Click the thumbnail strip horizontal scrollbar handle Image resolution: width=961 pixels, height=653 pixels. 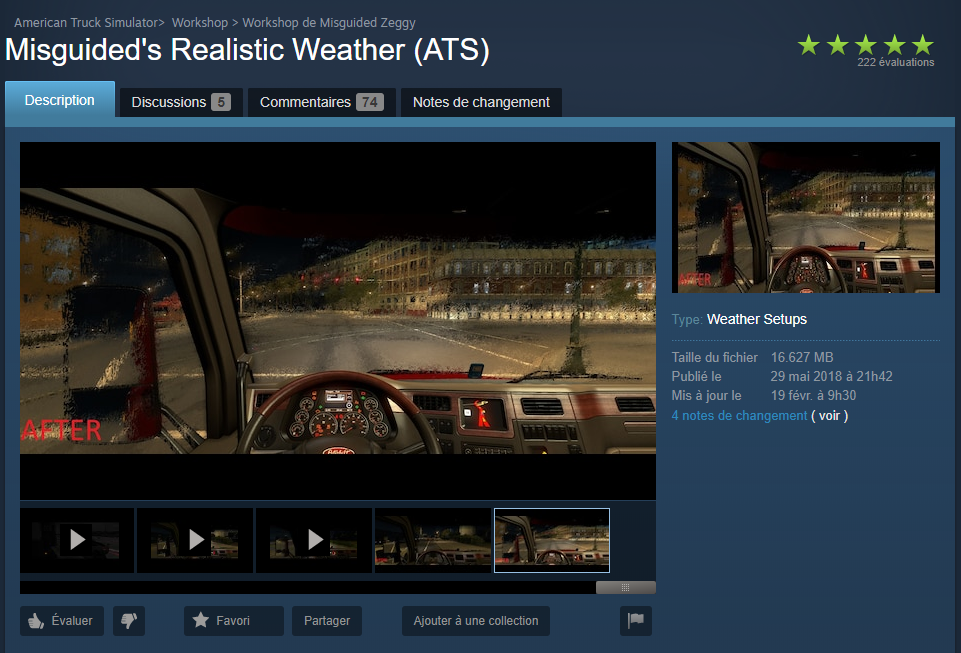626,587
